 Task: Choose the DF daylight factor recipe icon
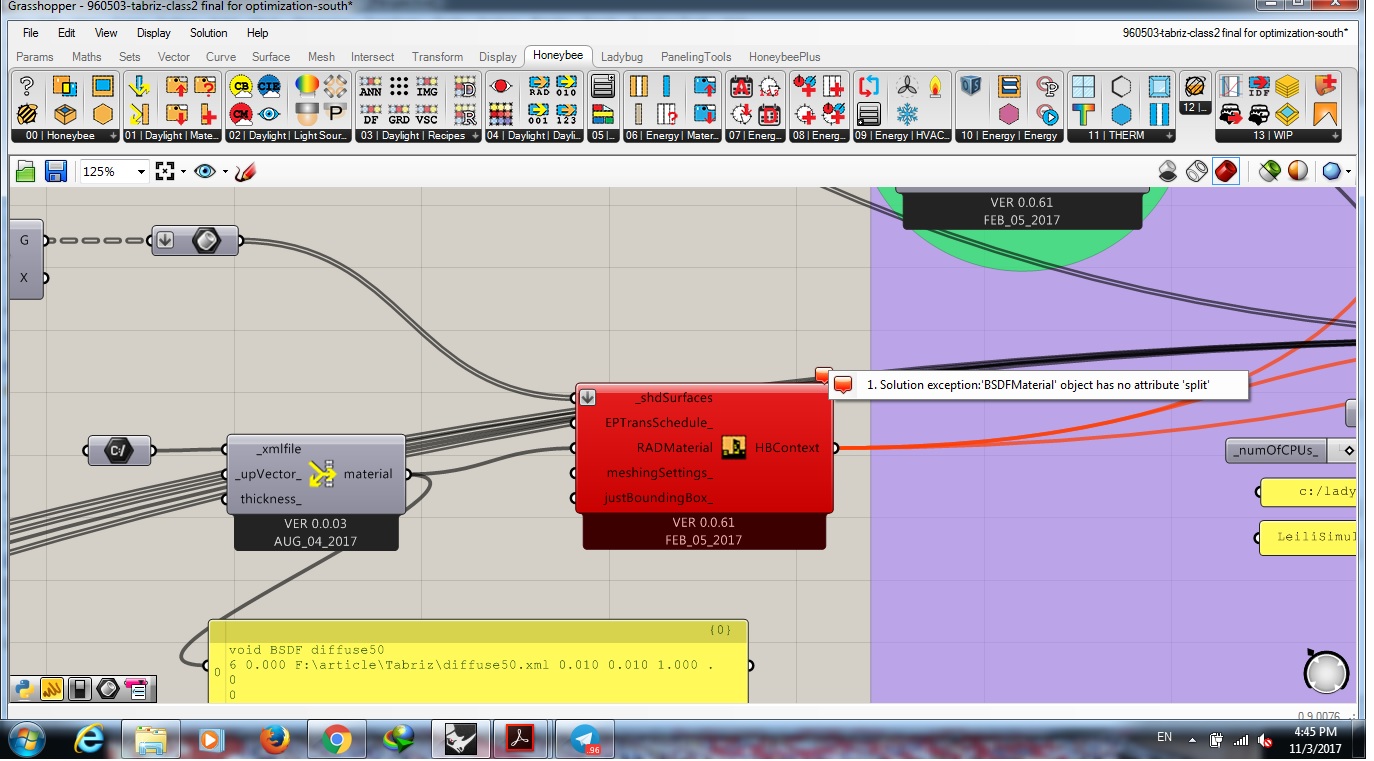[370, 113]
